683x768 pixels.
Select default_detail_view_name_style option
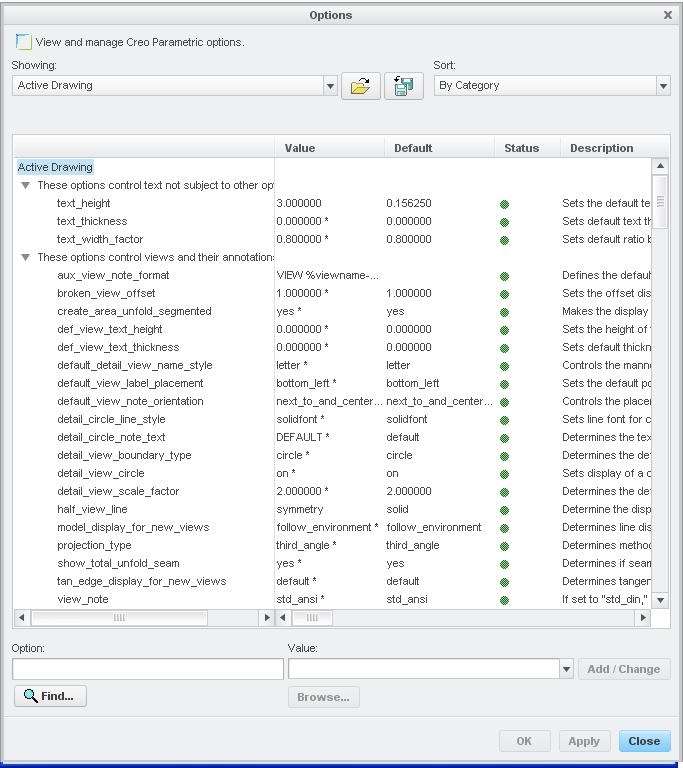click(x=134, y=365)
